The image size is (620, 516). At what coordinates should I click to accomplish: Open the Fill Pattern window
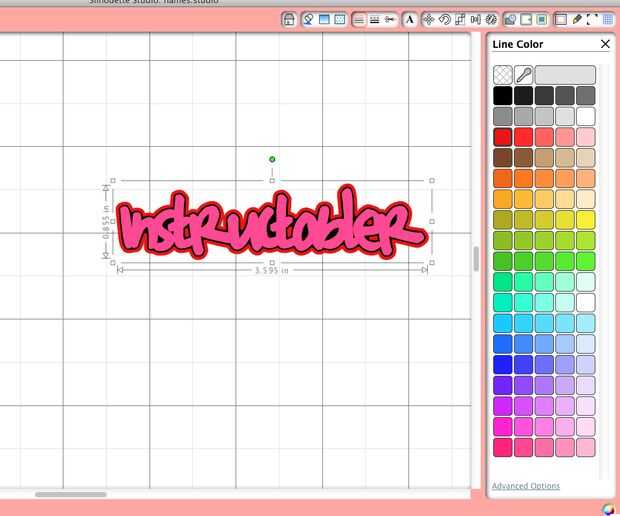point(340,19)
